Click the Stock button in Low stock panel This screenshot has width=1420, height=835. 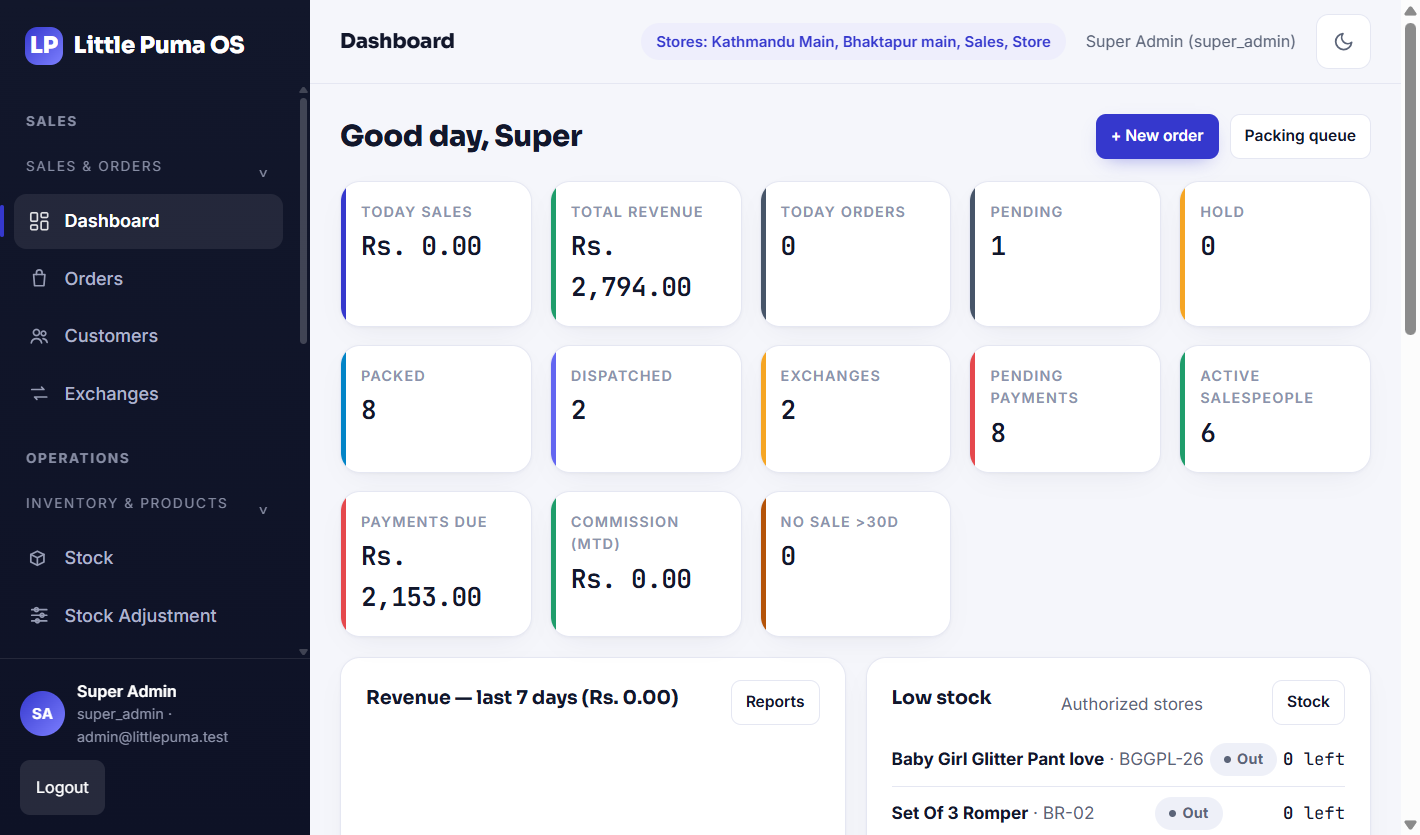[1308, 702]
